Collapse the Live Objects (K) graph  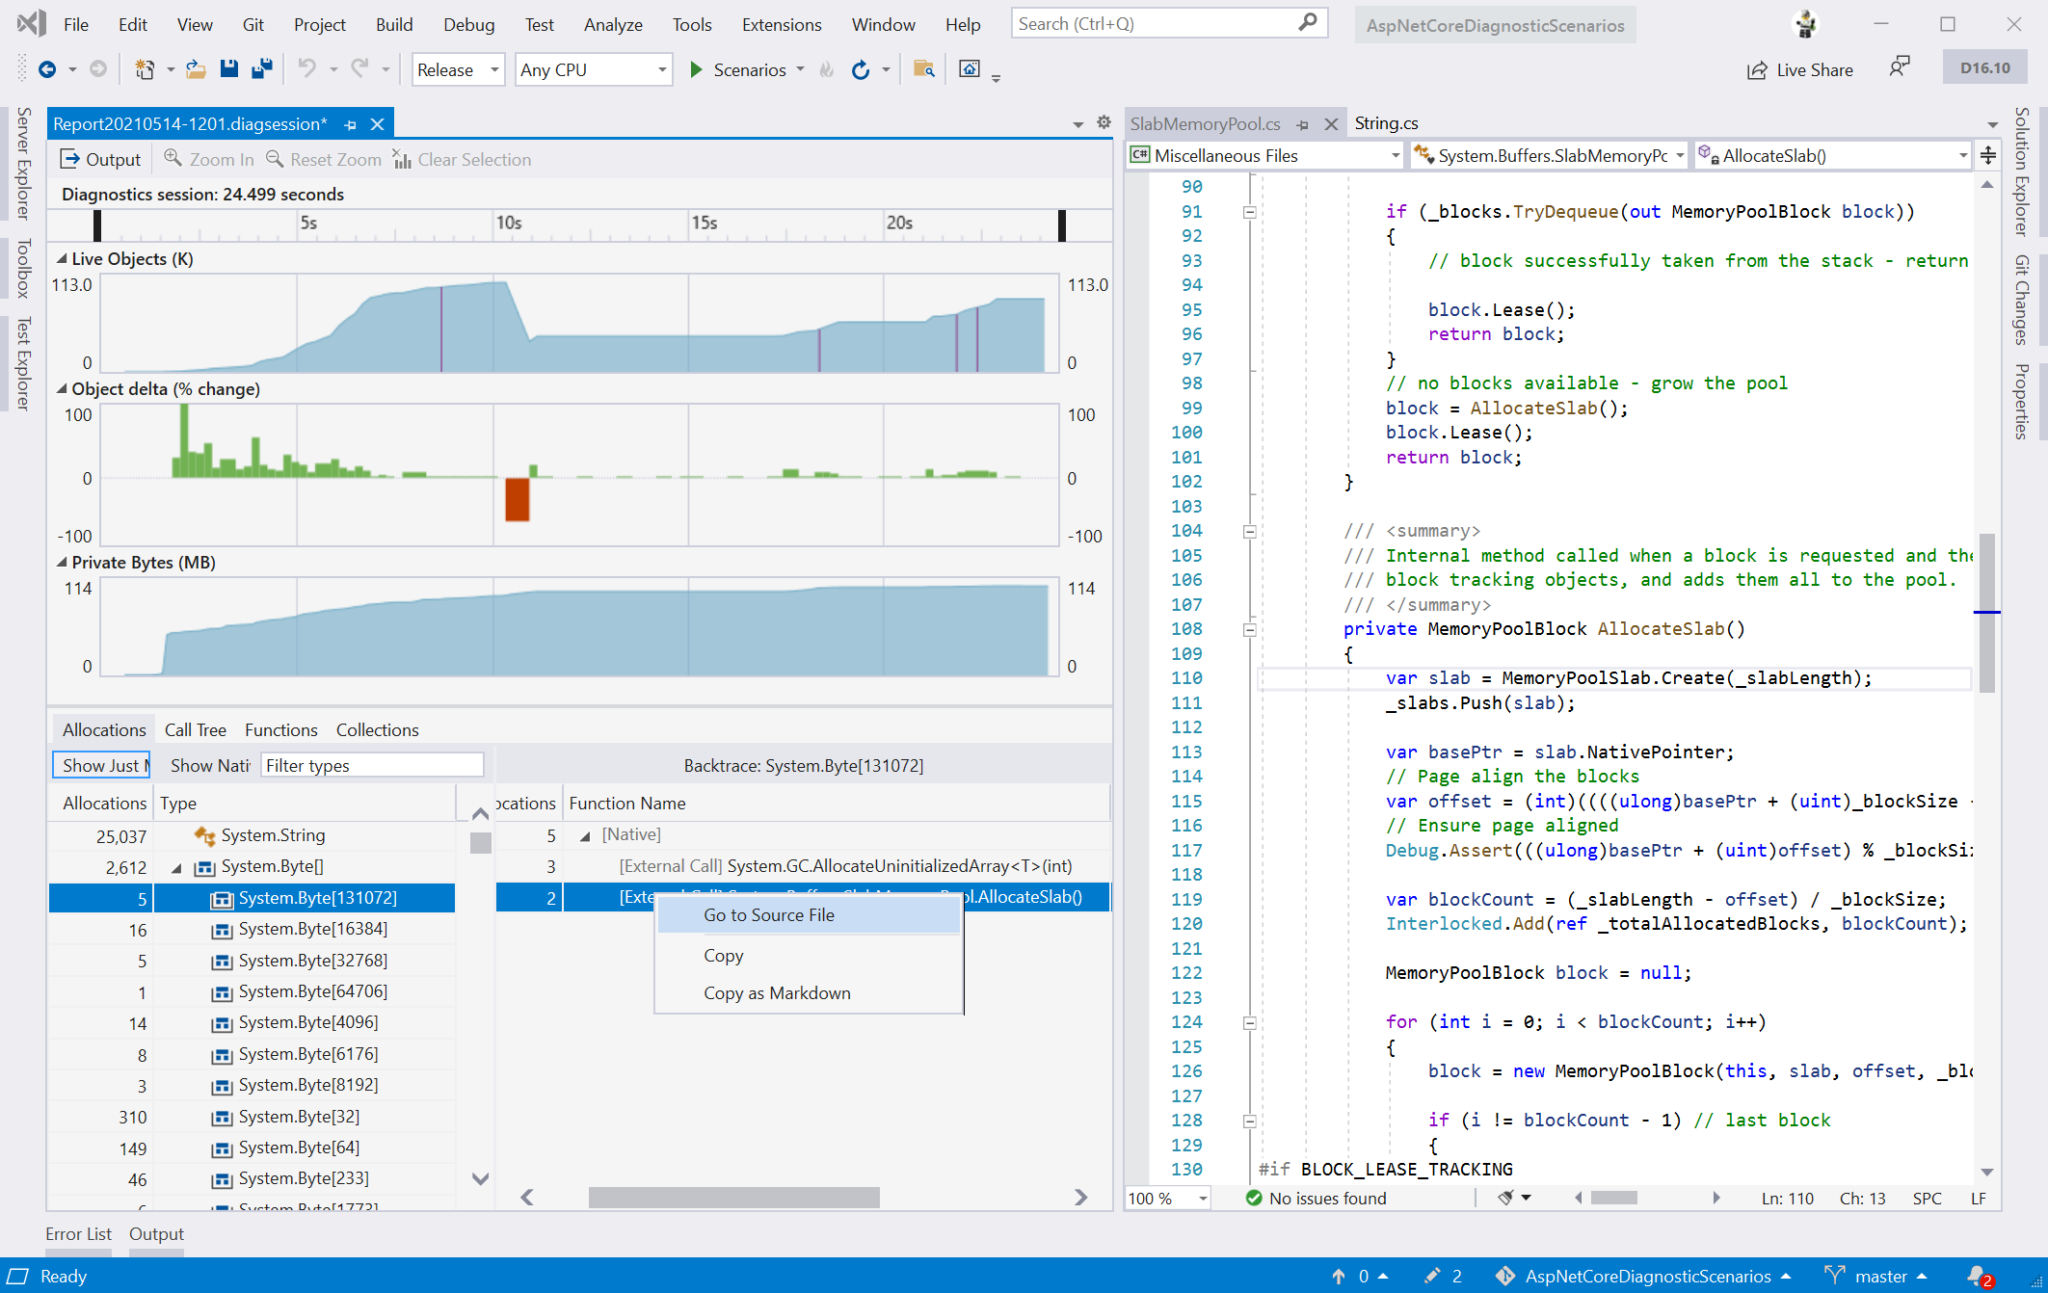click(61, 258)
